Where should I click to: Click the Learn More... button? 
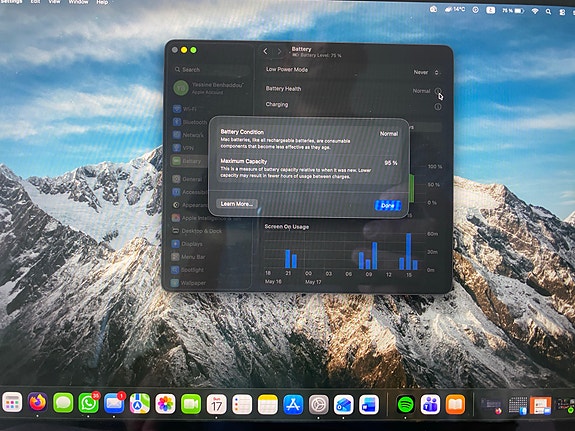pyautogui.click(x=237, y=204)
